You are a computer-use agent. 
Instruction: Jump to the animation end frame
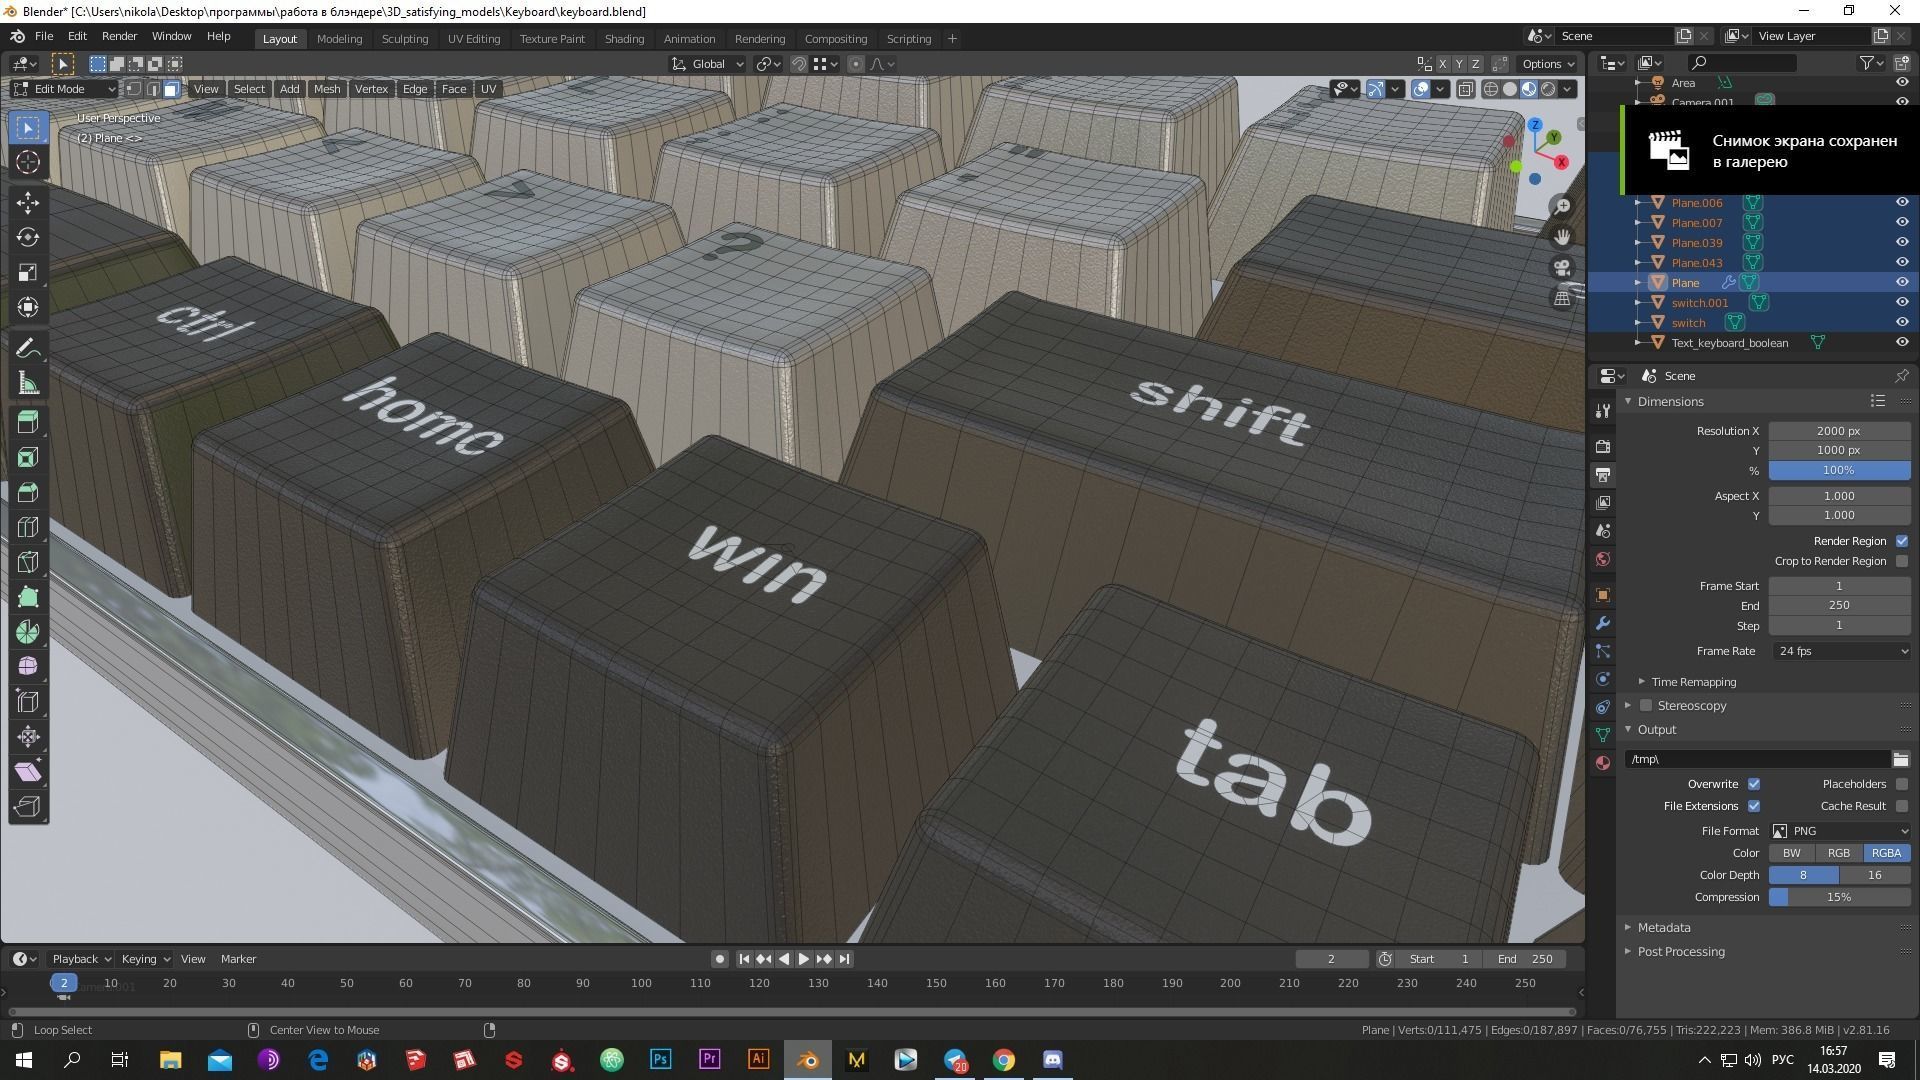click(x=844, y=959)
